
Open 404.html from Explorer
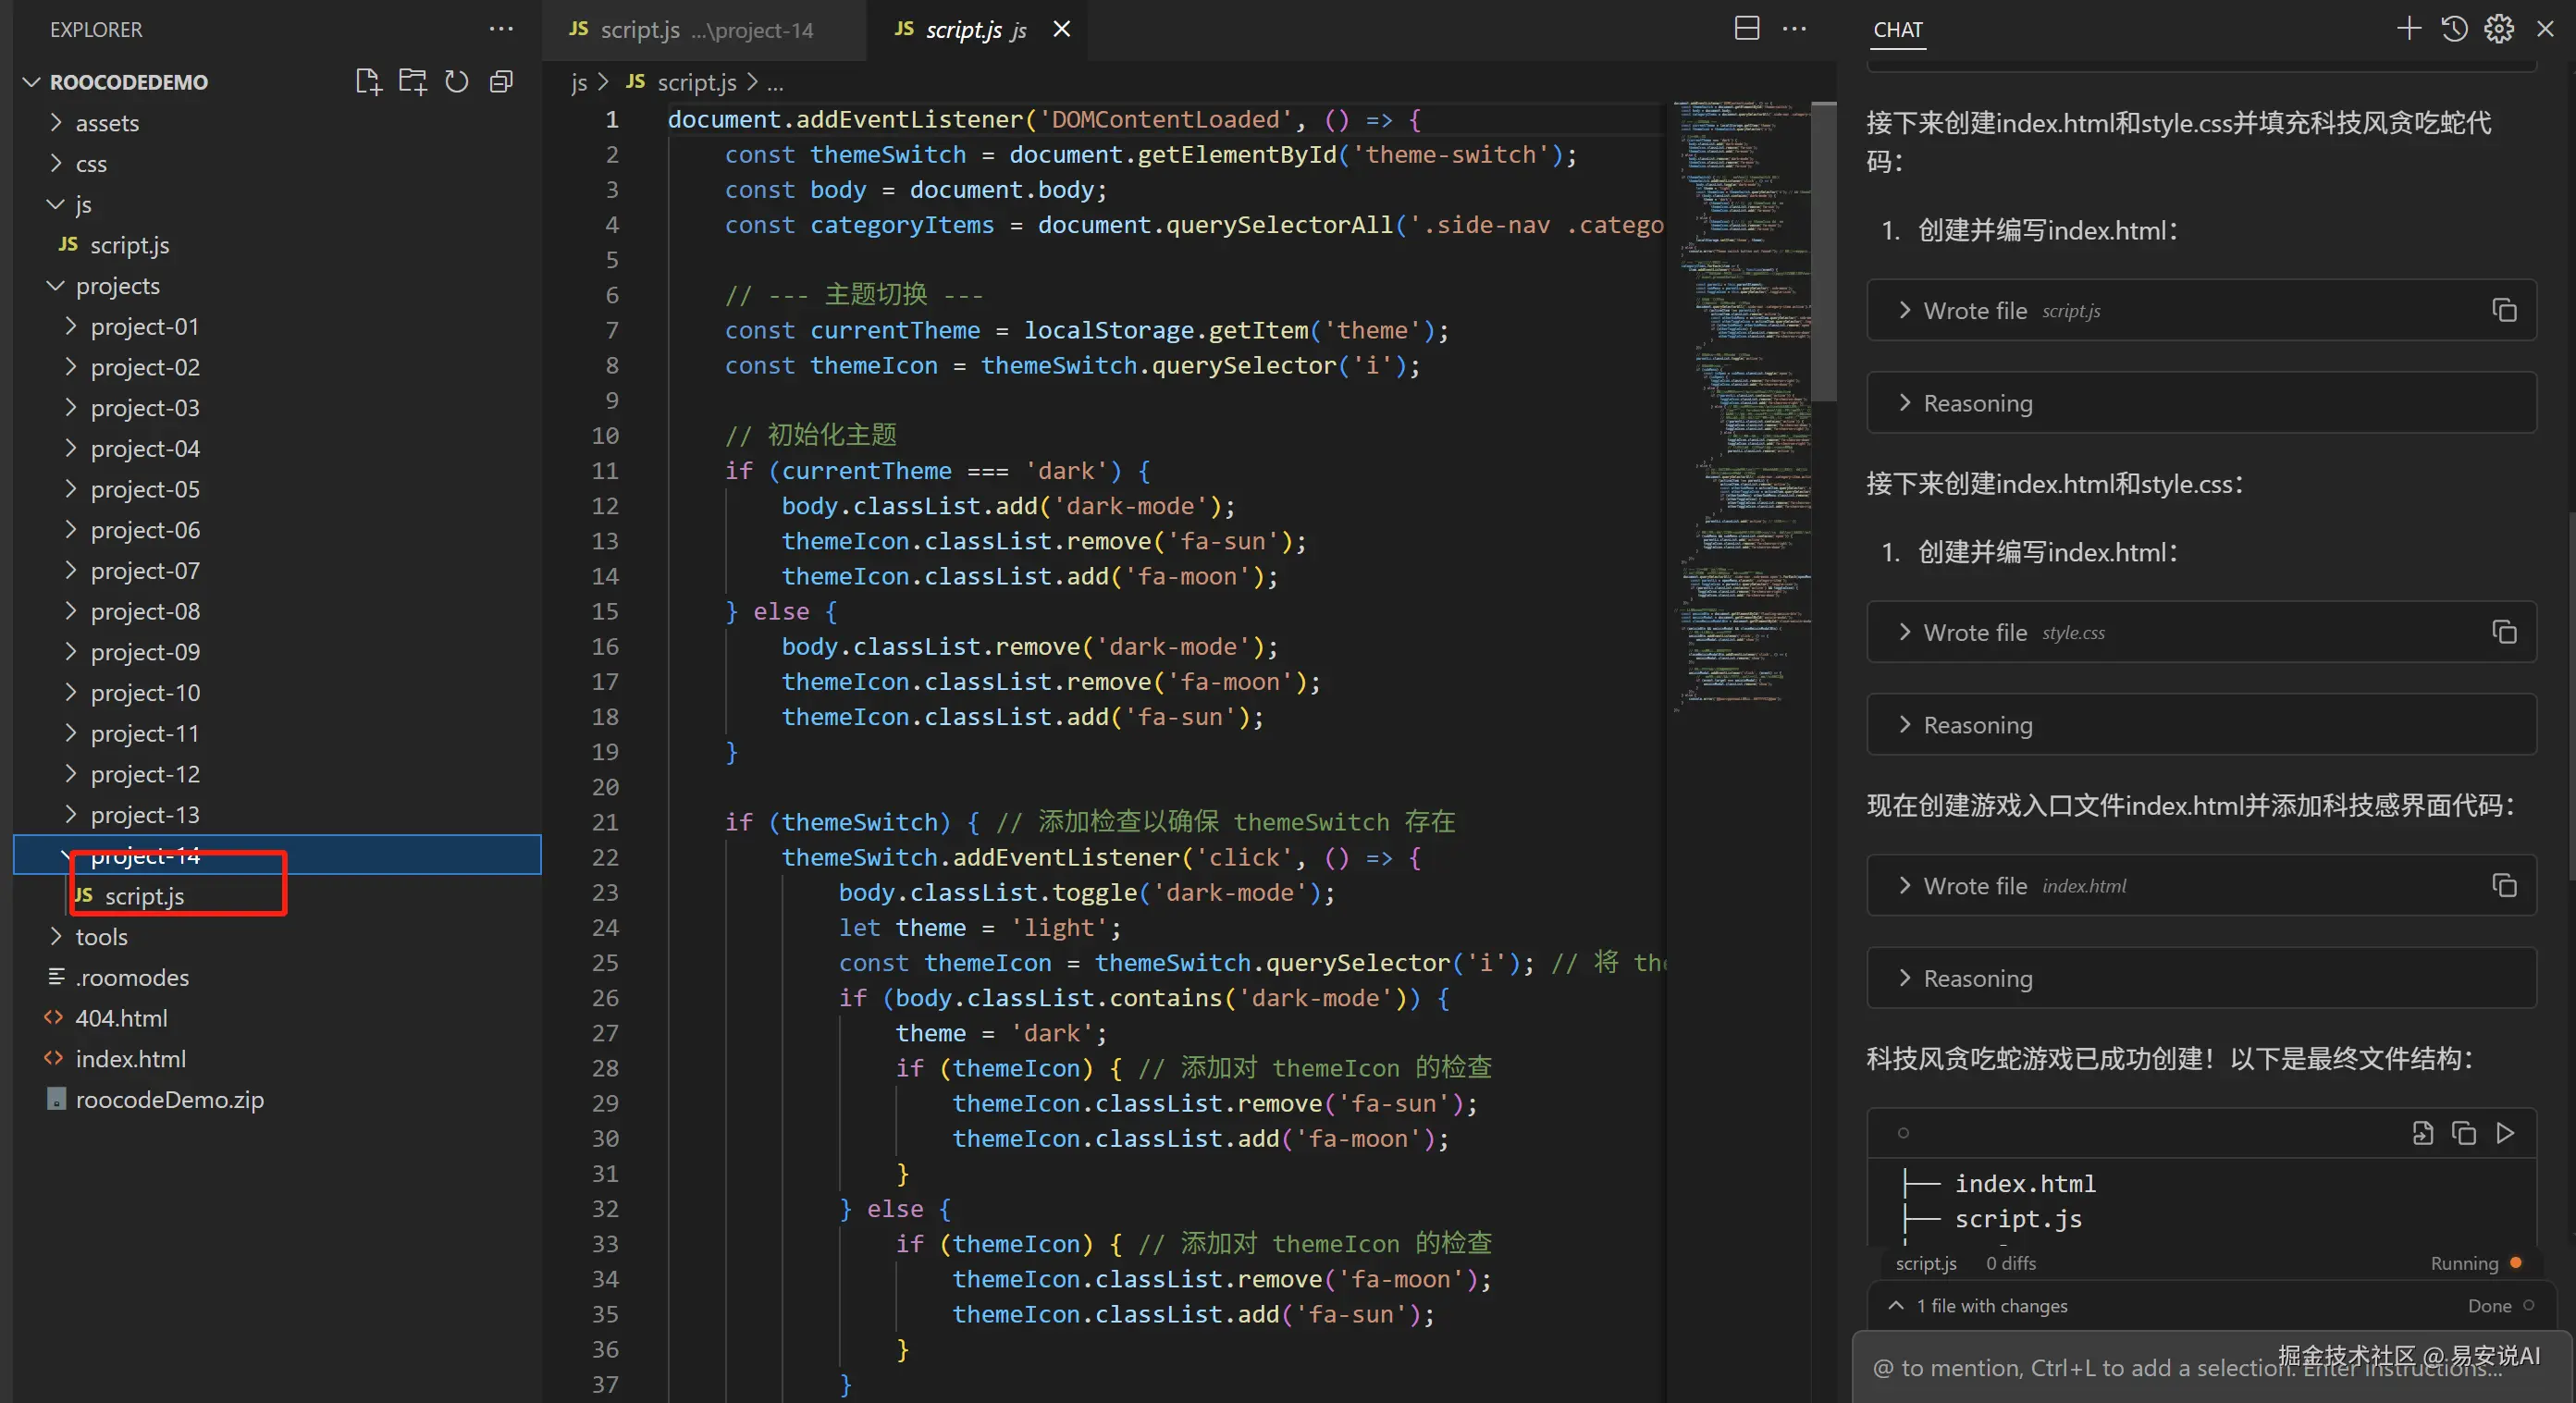[x=121, y=1018]
